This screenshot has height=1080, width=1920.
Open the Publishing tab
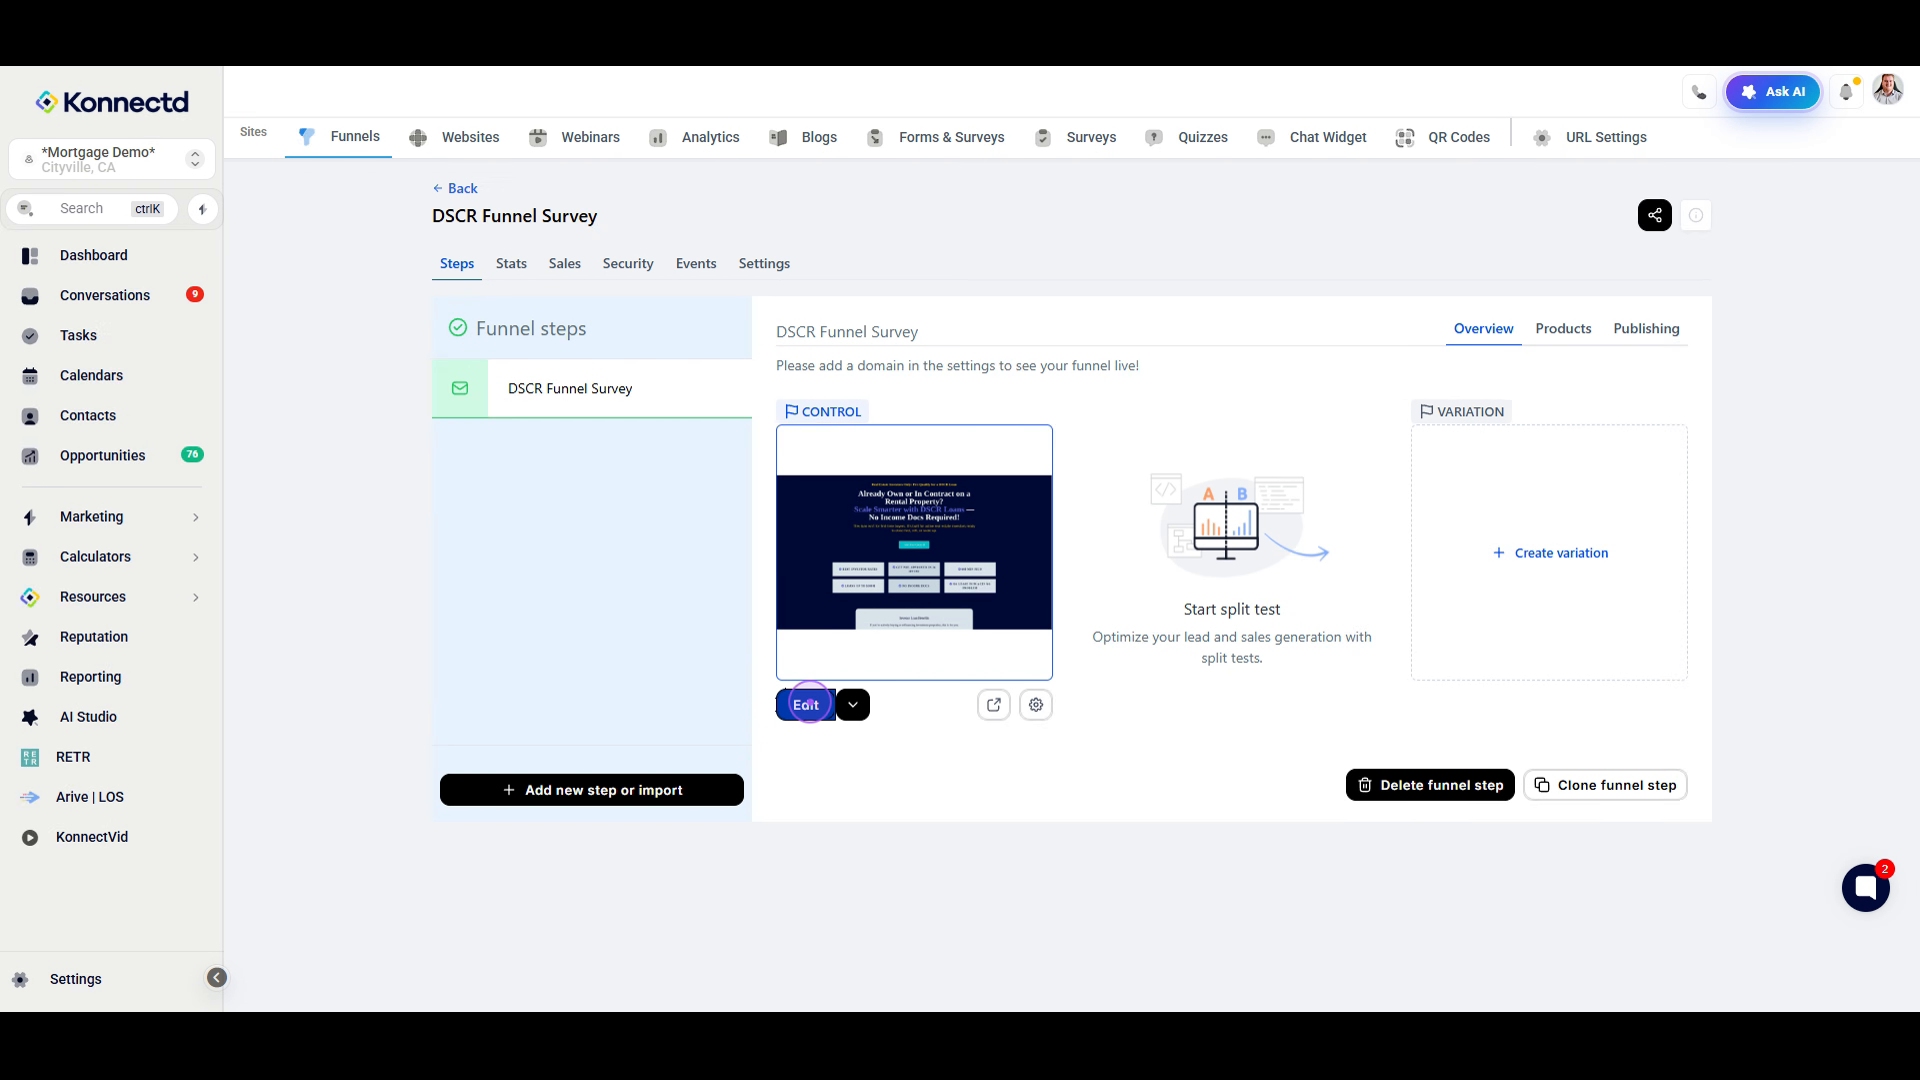[1646, 328]
